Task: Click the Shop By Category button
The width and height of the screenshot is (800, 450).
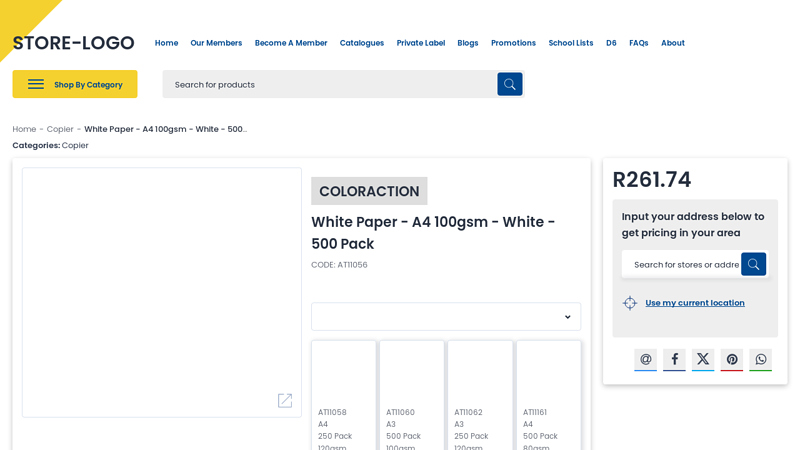Action: click(x=75, y=84)
